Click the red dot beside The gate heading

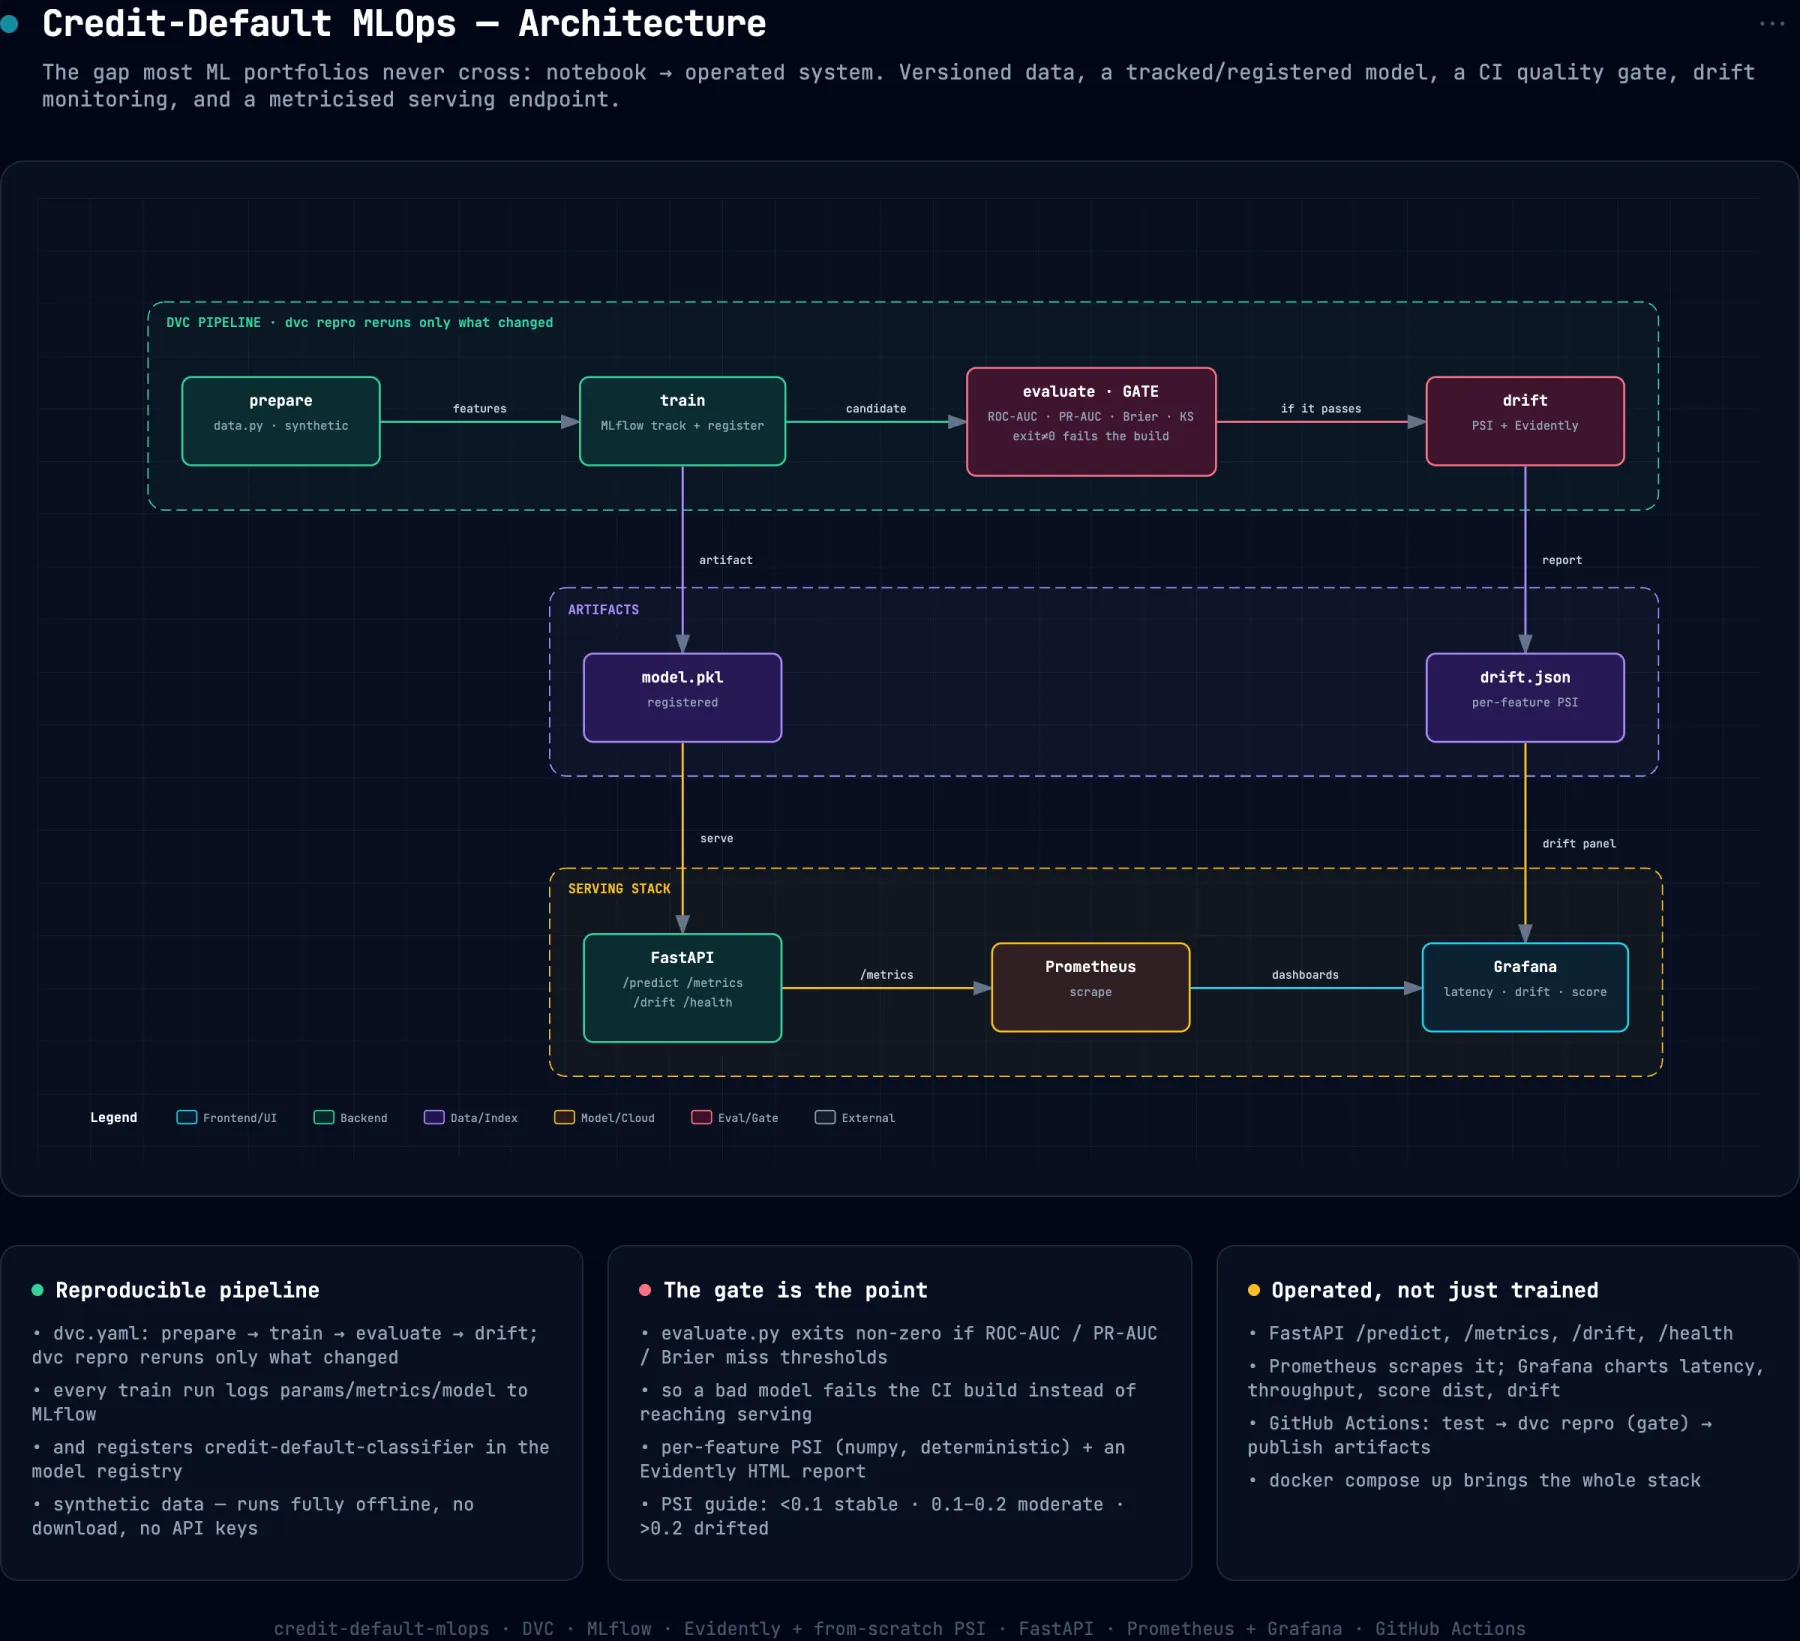click(x=645, y=1290)
